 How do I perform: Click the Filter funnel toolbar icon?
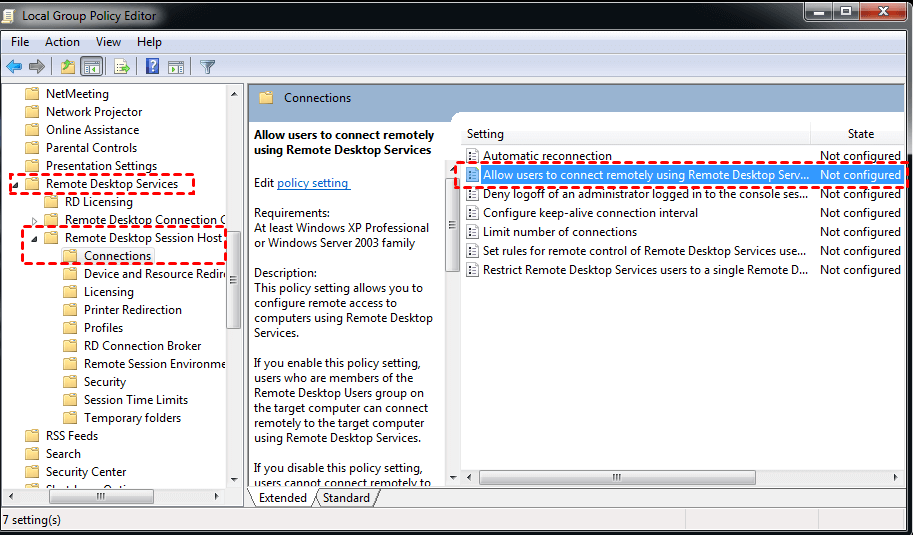point(207,67)
